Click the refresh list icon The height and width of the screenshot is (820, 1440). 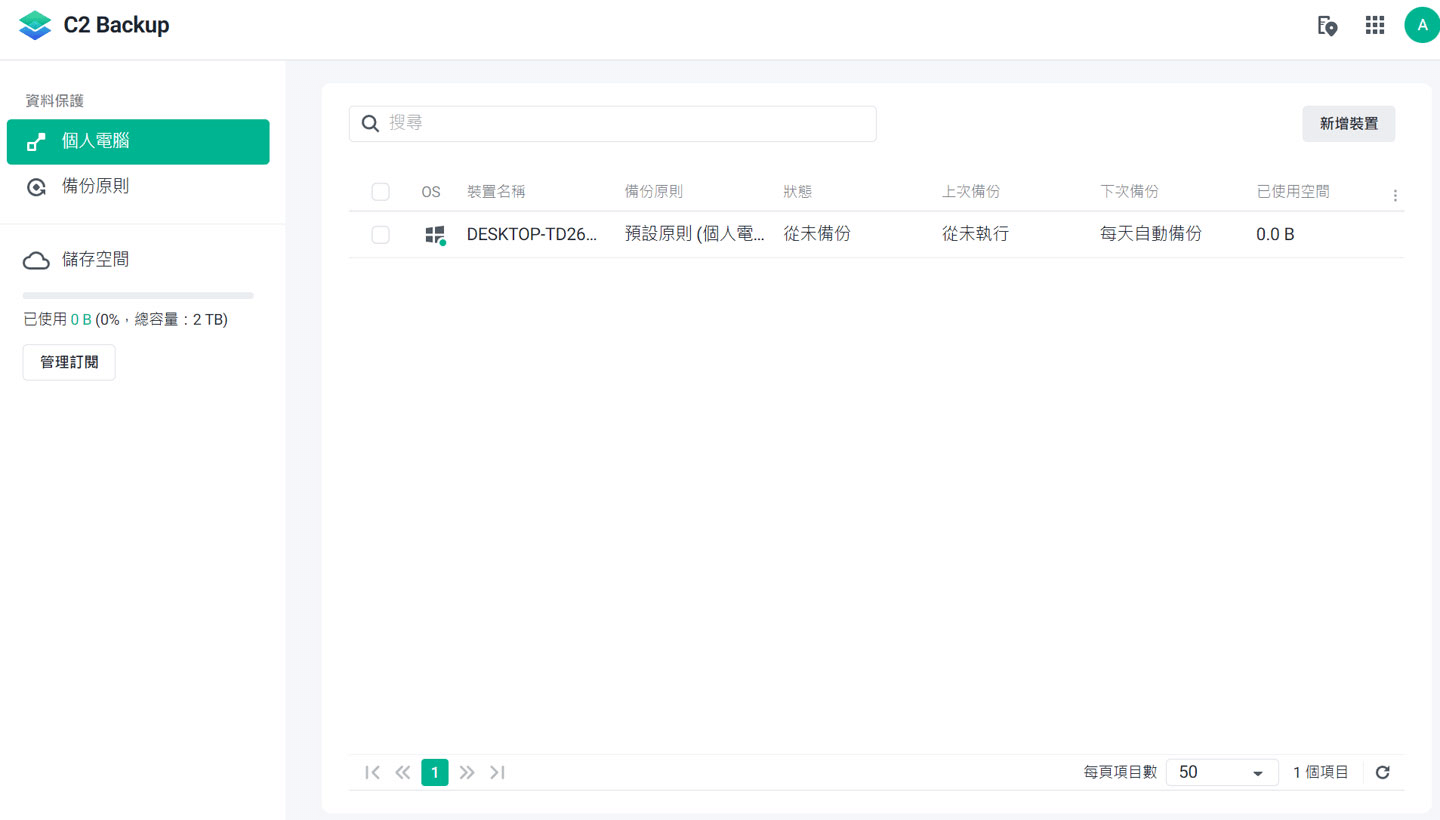pos(1383,772)
